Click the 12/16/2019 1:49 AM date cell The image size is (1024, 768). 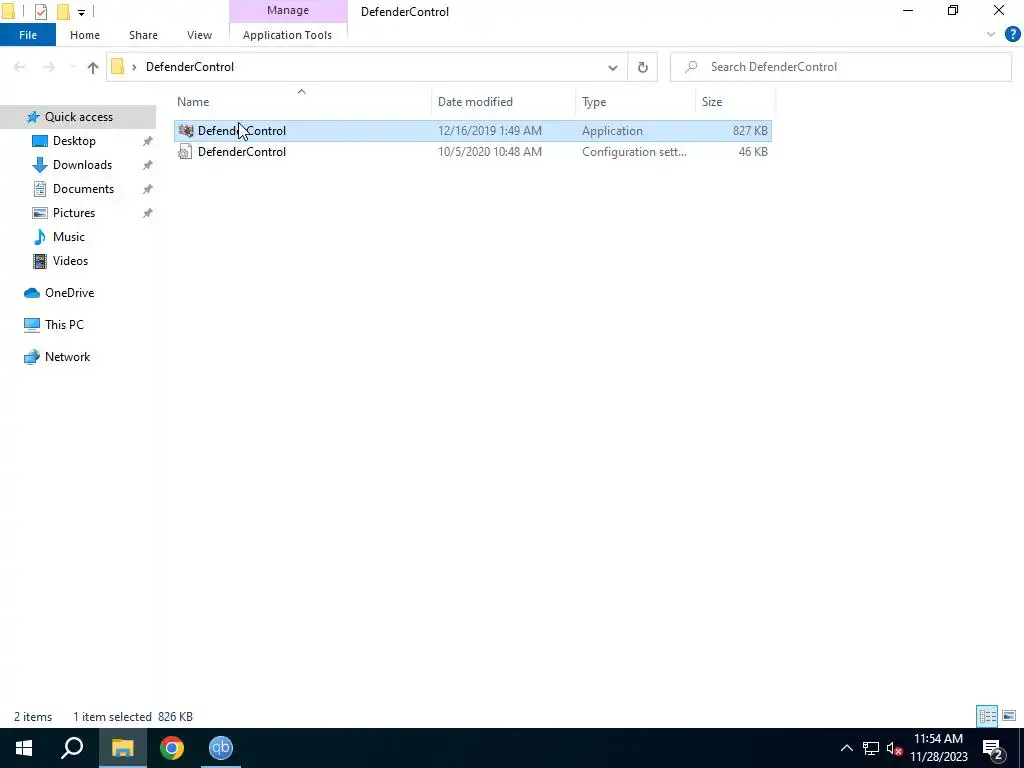click(490, 131)
